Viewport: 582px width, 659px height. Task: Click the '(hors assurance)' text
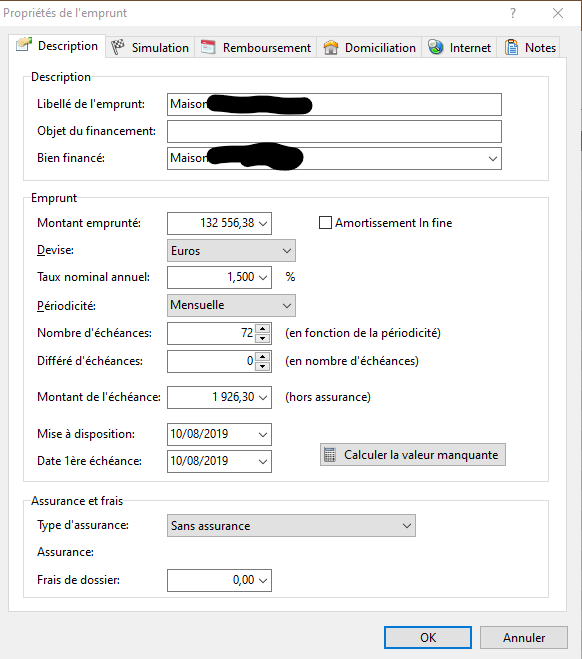(328, 397)
